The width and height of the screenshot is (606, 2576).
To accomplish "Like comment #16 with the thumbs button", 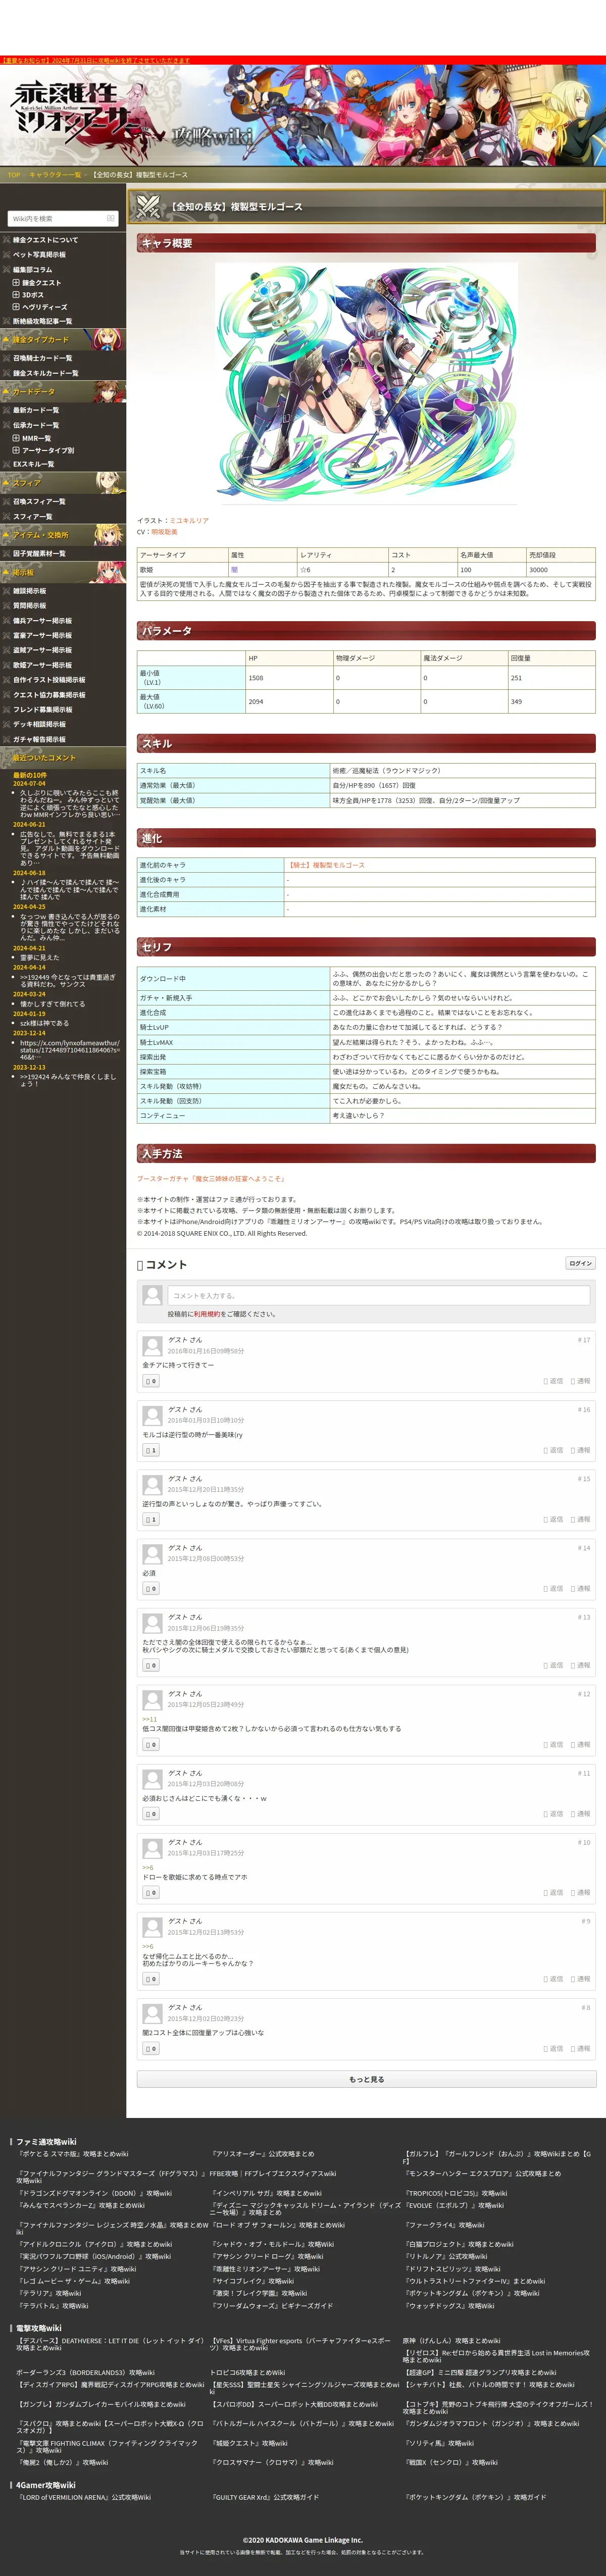I will (x=150, y=1450).
